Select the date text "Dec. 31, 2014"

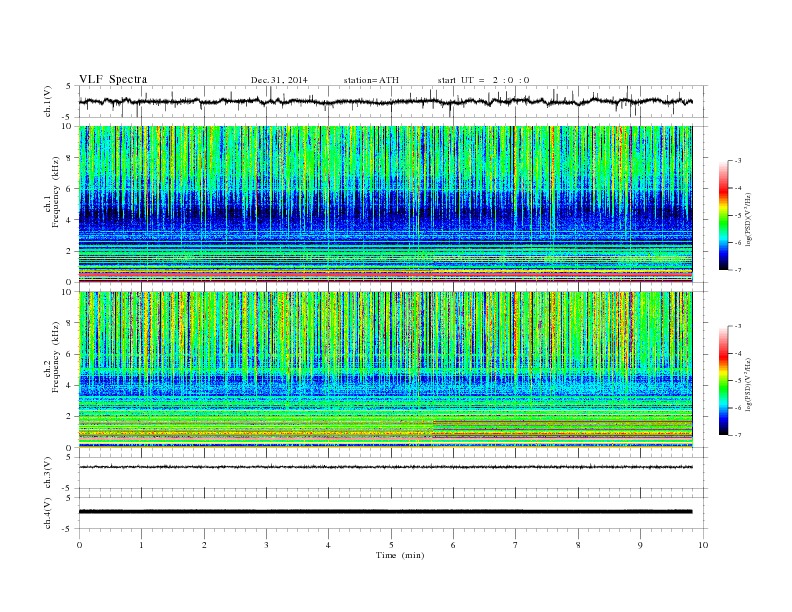tap(279, 80)
